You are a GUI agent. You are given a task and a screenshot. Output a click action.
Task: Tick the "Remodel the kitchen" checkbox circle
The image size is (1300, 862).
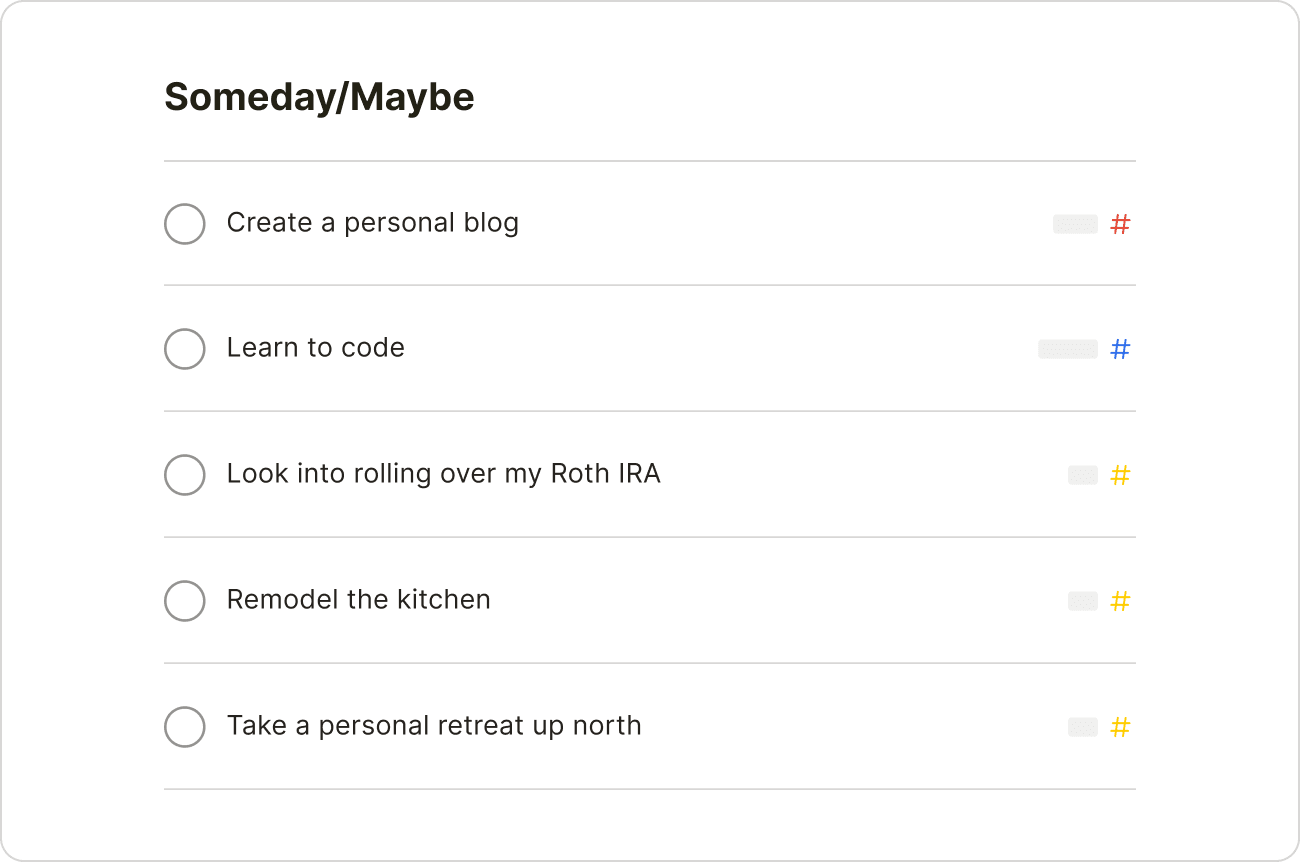185,601
